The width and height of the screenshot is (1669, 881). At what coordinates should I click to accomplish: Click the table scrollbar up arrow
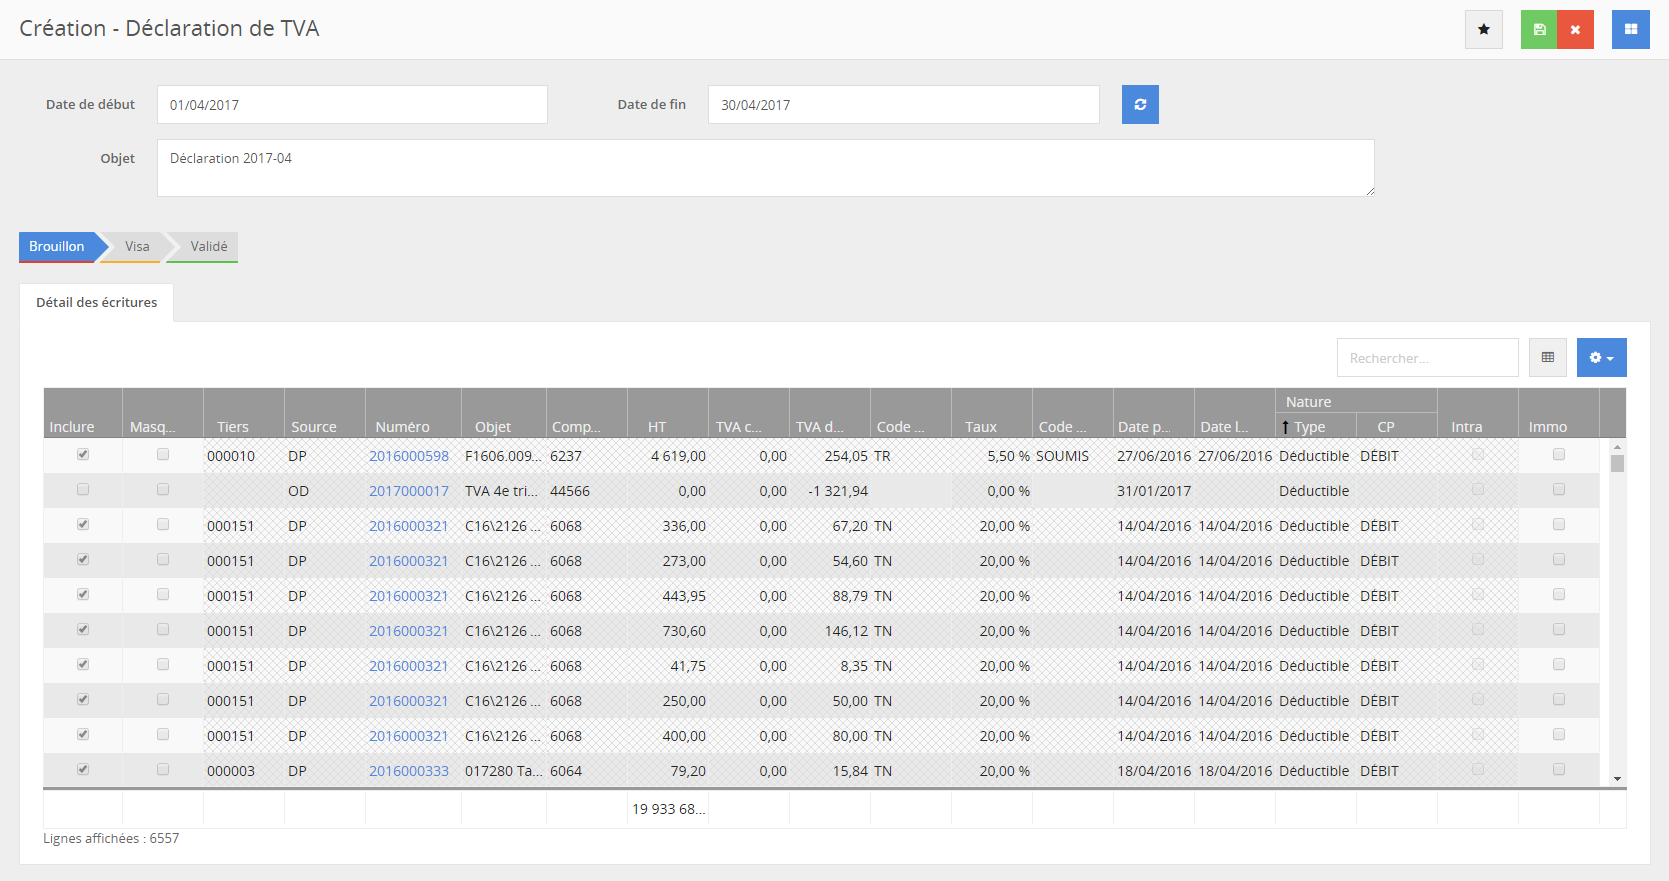pyautogui.click(x=1617, y=448)
